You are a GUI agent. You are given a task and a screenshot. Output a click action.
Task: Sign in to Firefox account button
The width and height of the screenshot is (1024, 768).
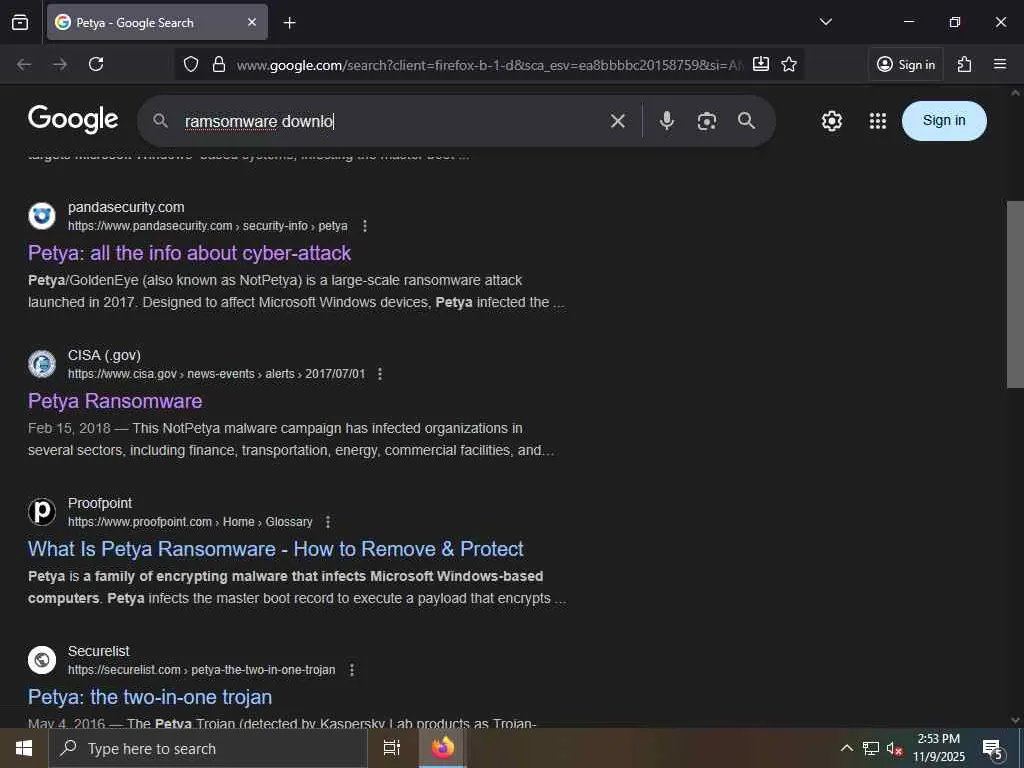(906, 64)
